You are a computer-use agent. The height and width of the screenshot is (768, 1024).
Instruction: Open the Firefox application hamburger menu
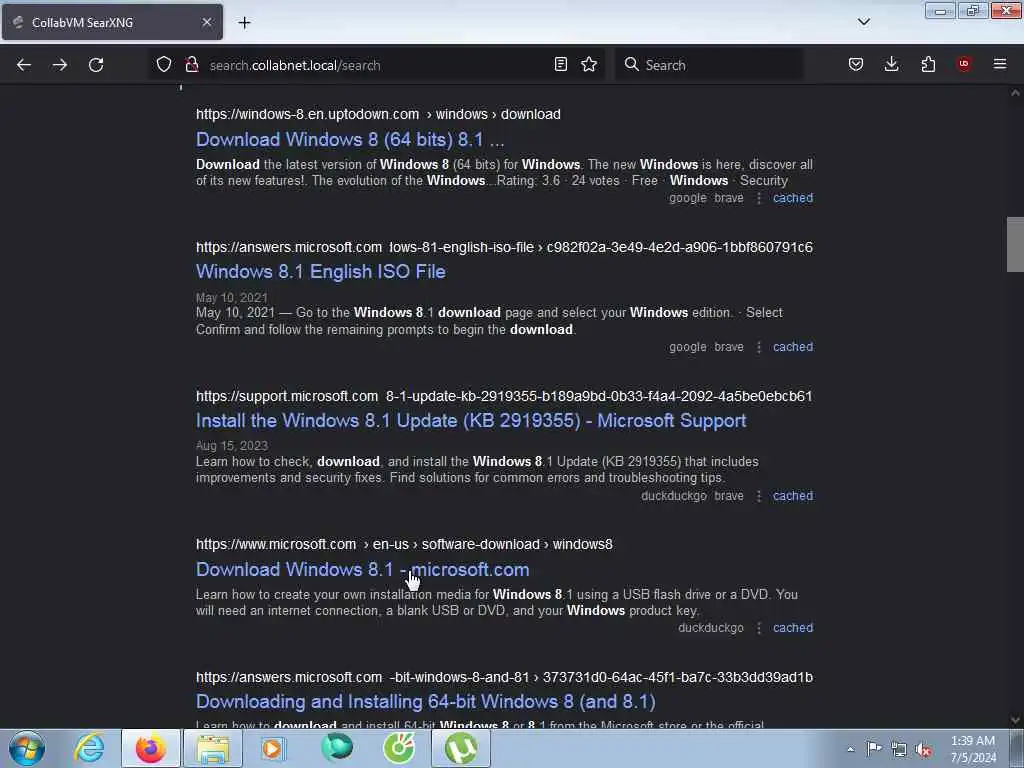(x=1000, y=64)
